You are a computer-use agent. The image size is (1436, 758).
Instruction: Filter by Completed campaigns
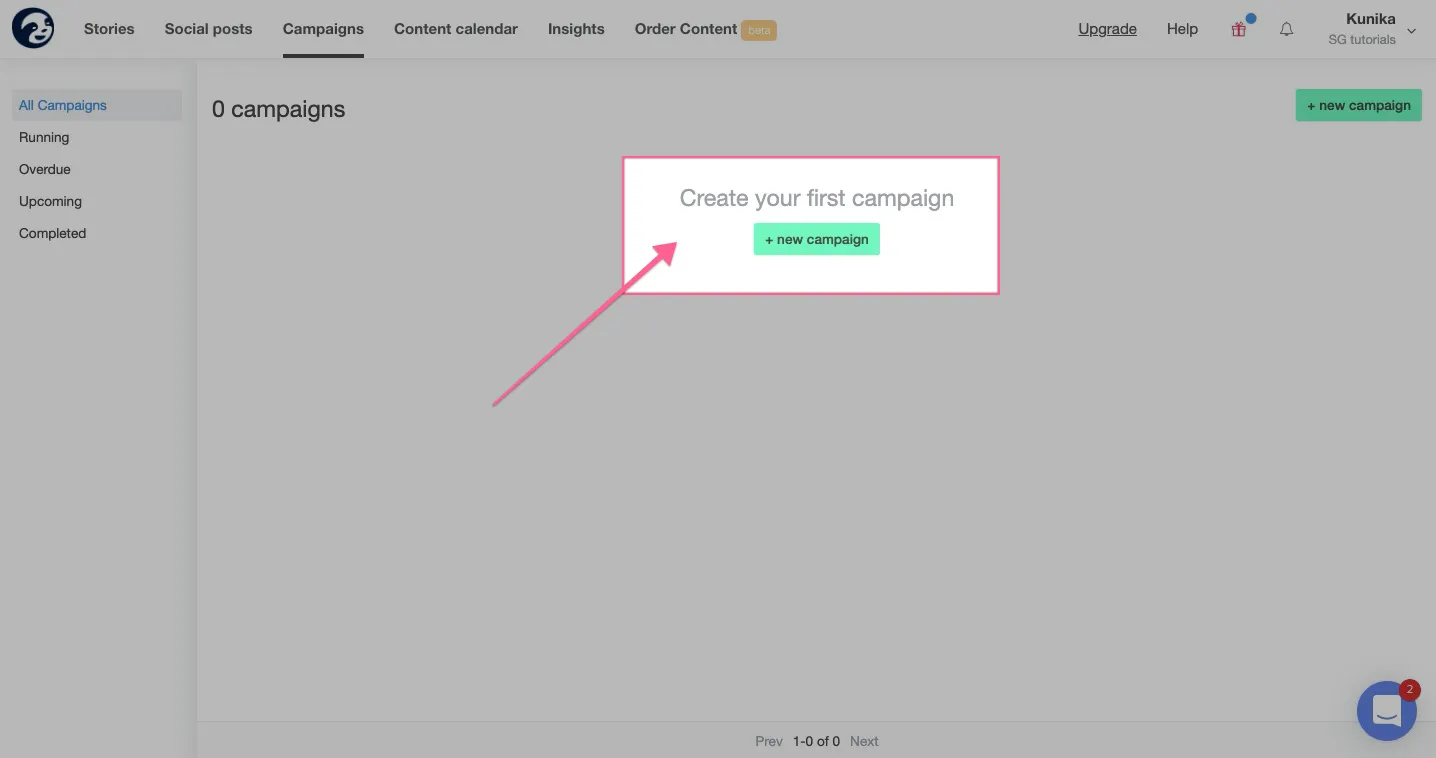[x=52, y=233]
